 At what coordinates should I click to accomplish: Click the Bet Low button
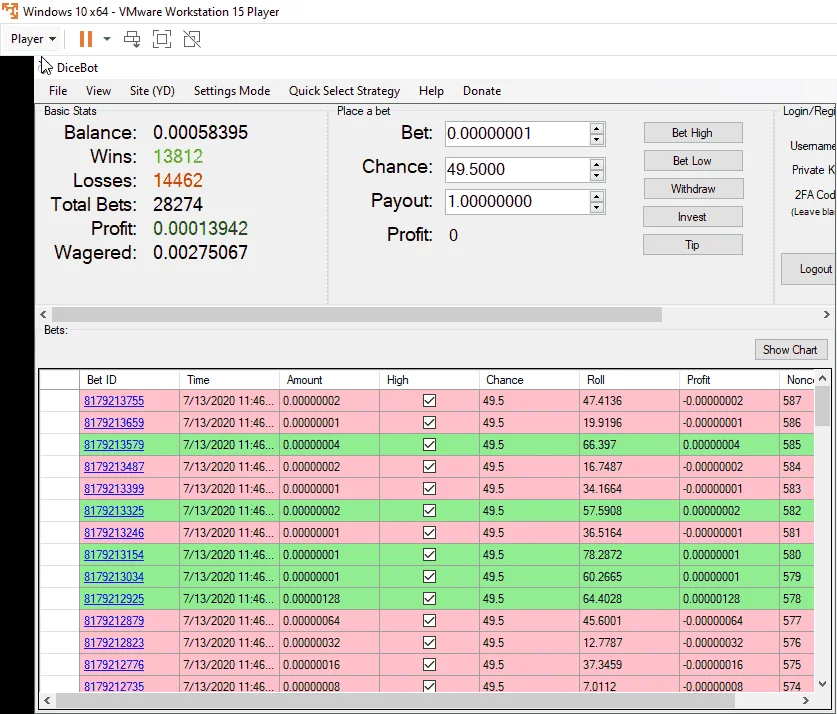coord(693,161)
